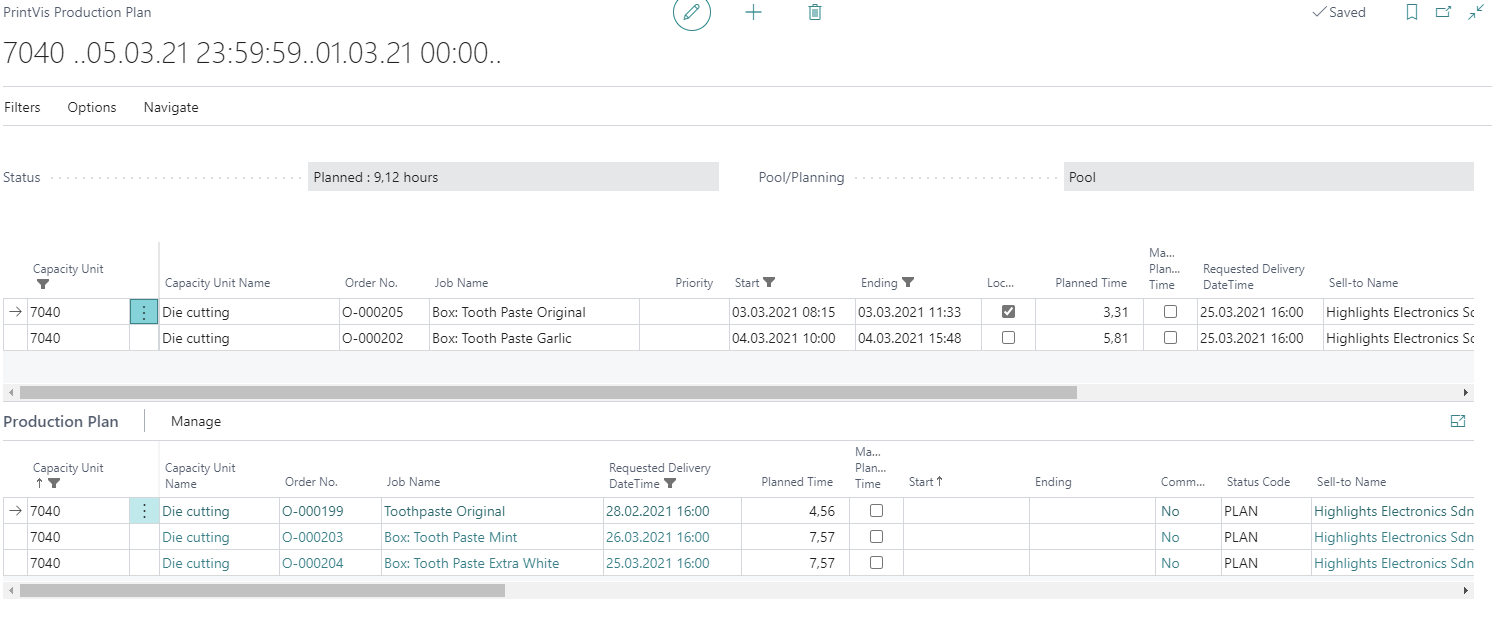Image resolution: width=1508 pixels, height=617 pixels.
Task: Click the lower Ending column header
Action: [1053, 482]
